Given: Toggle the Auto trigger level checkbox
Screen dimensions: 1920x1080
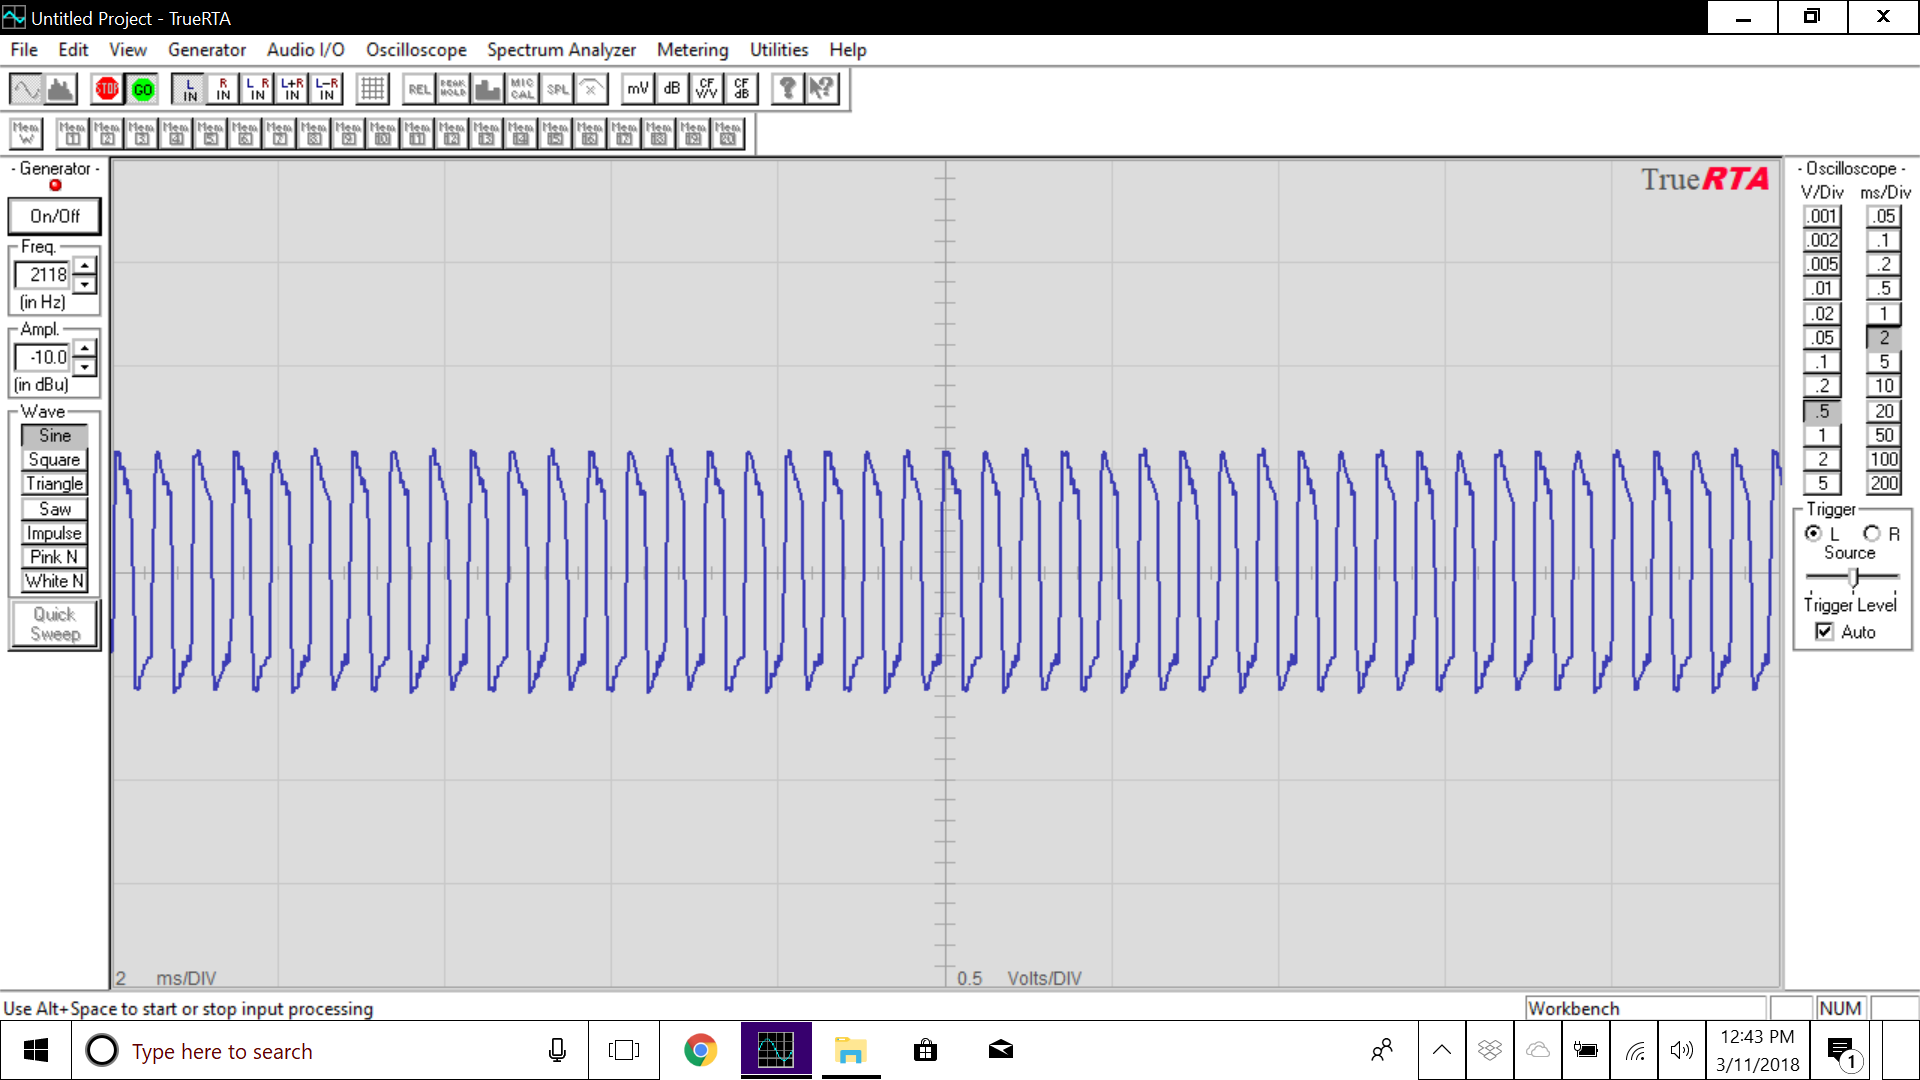Looking at the screenshot, I should [1825, 632].
